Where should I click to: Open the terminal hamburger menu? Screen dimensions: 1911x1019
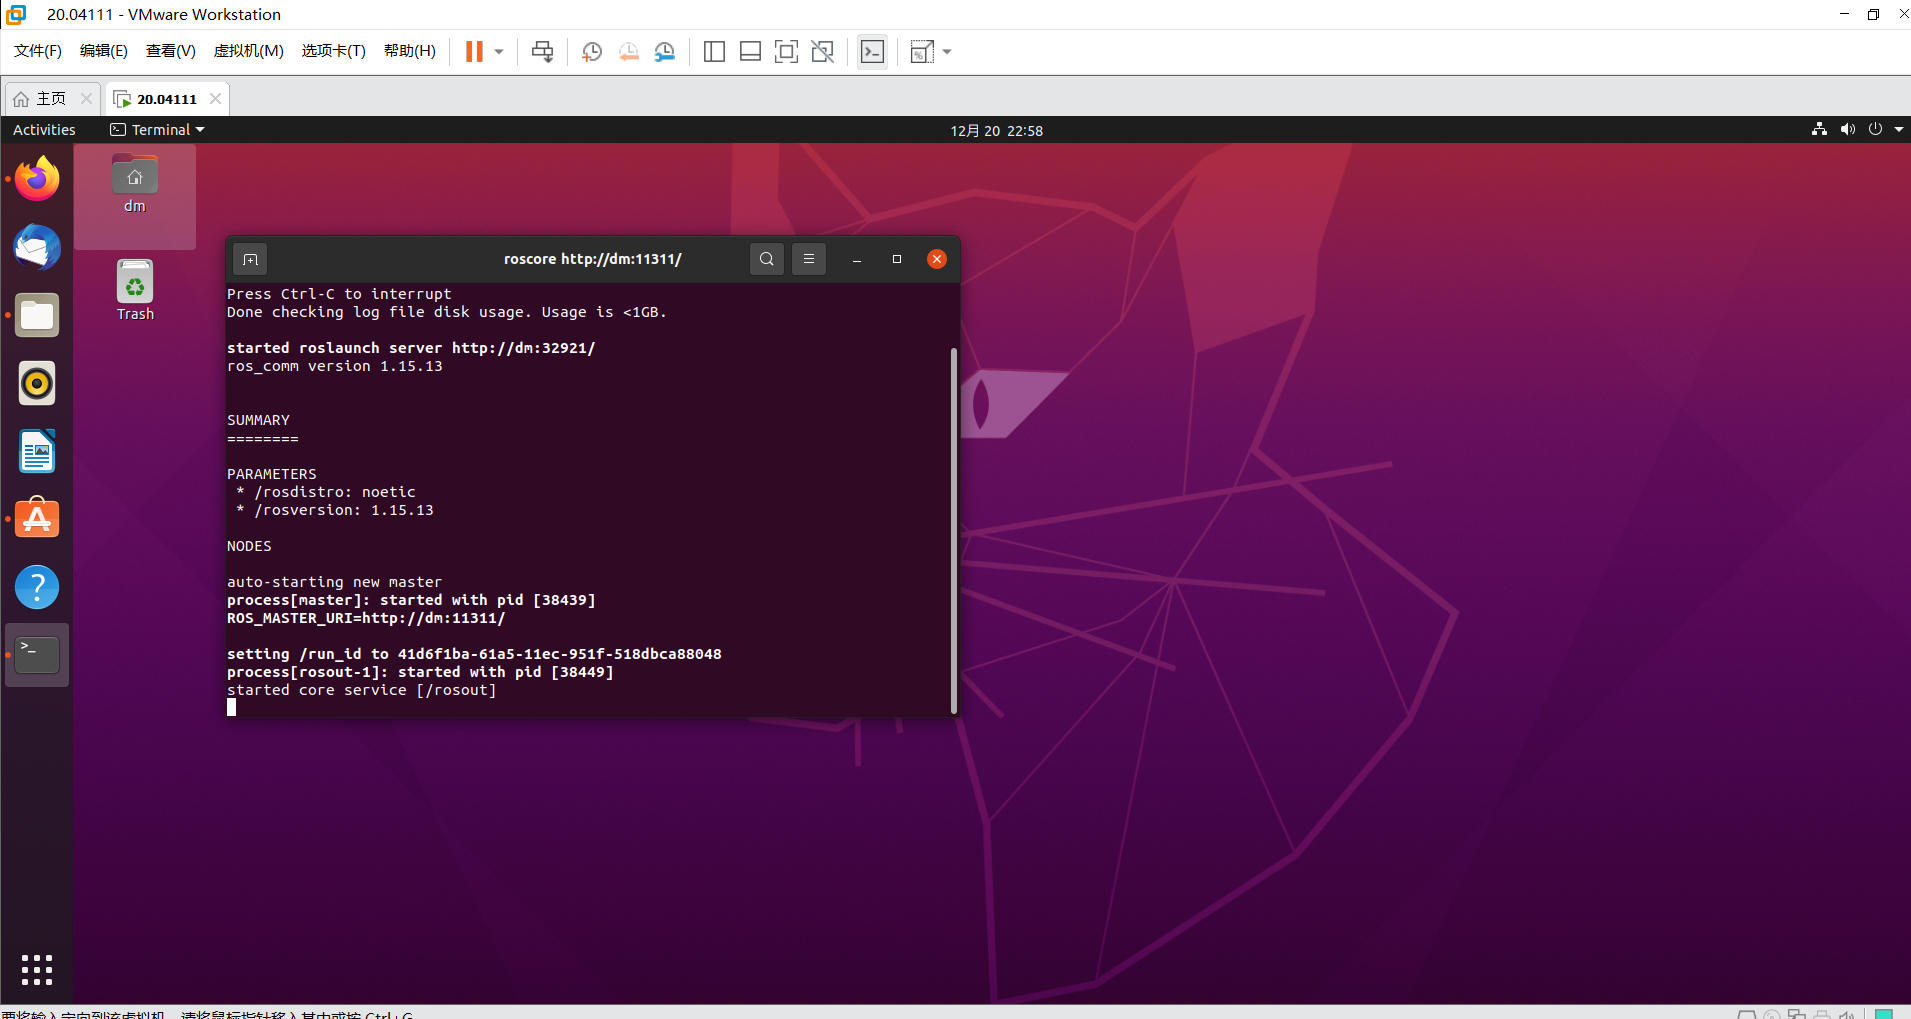[808, 258]
